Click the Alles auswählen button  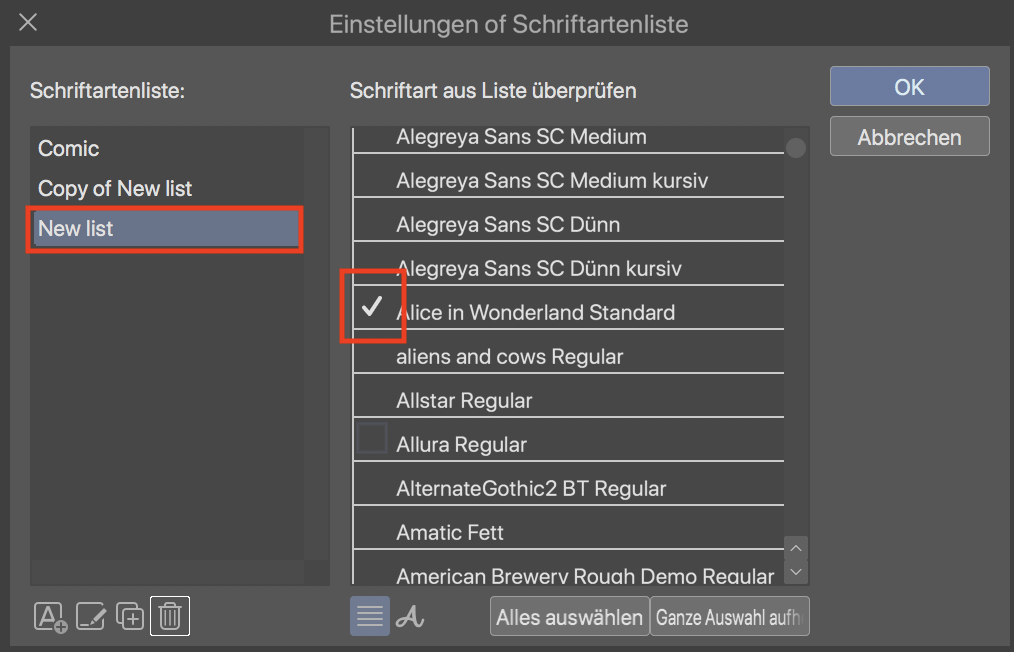coord(569,617)
